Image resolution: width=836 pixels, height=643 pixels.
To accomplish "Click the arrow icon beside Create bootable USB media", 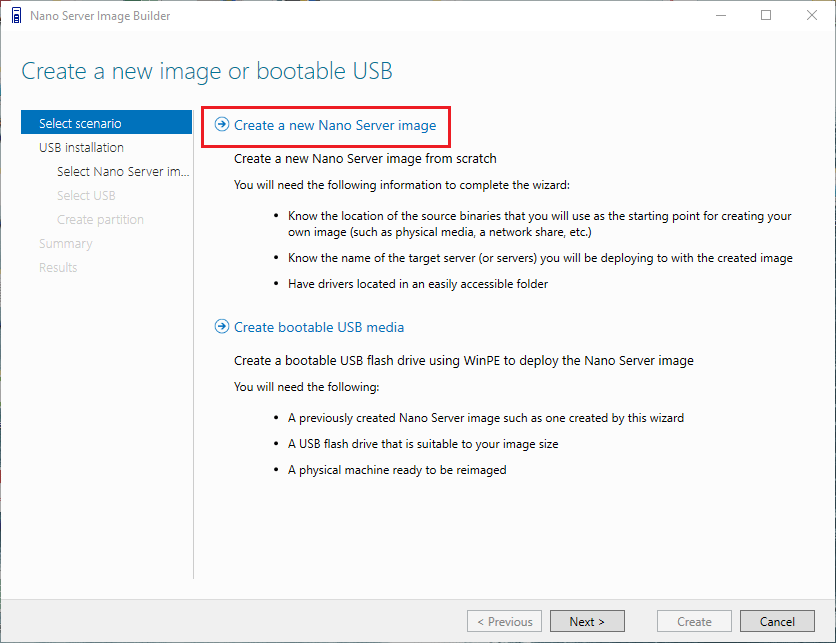I will 222,327.
